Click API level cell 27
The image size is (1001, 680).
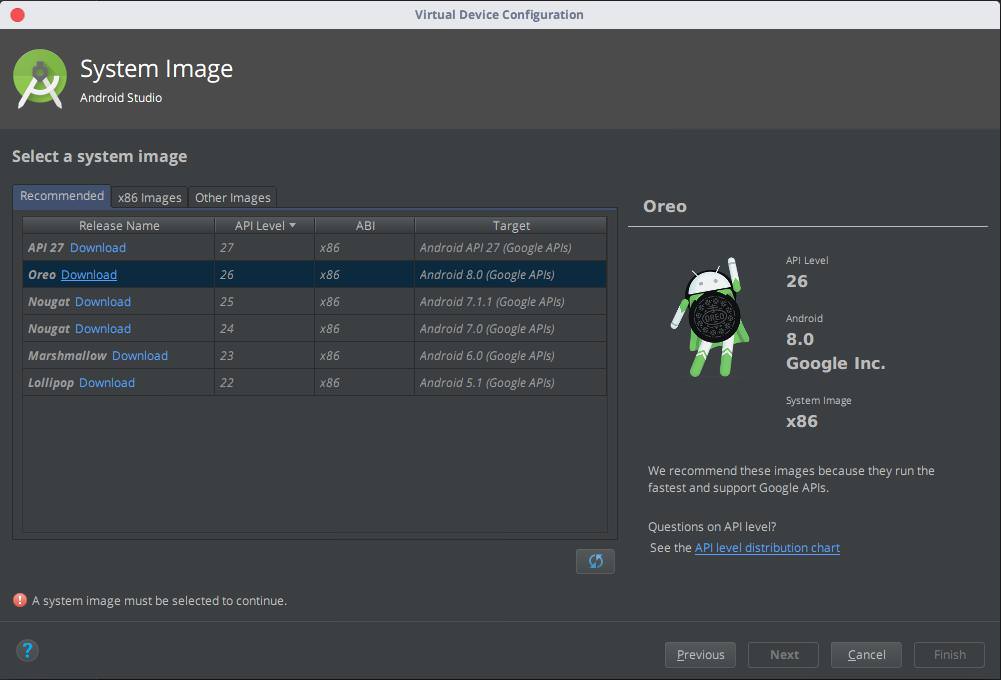click(264, 248)
